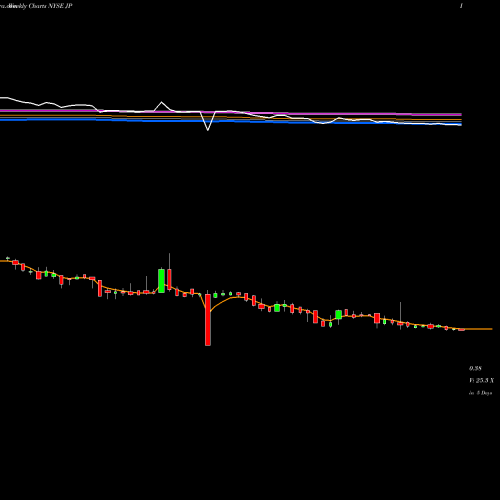Click the white line's upward peak in the upper panel

tap(162, 102)
